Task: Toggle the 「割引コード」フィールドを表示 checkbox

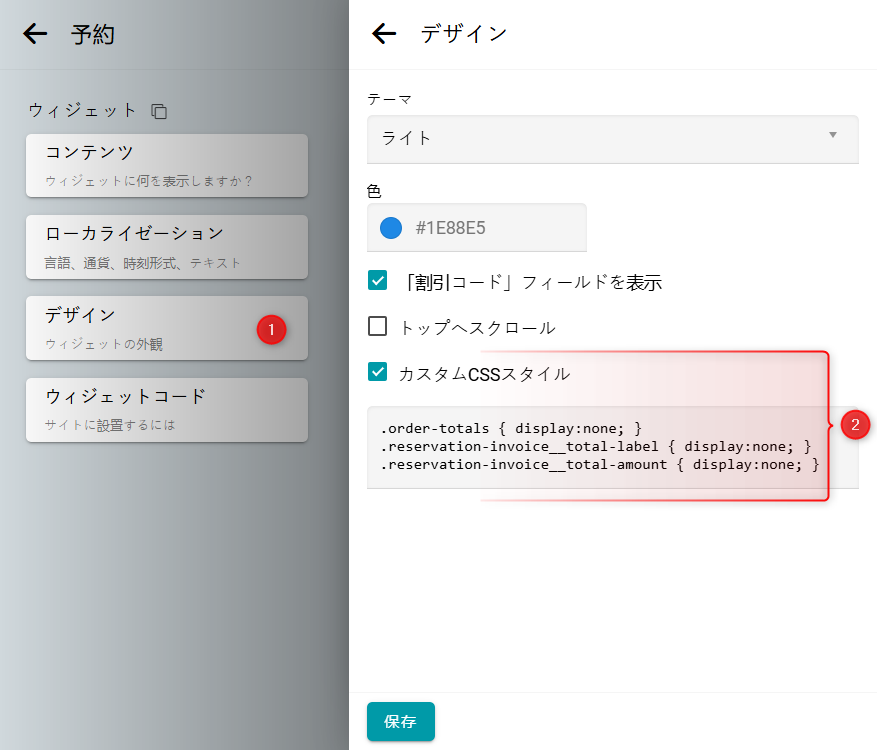Action: pyautogui.click(x=378, y=281)
